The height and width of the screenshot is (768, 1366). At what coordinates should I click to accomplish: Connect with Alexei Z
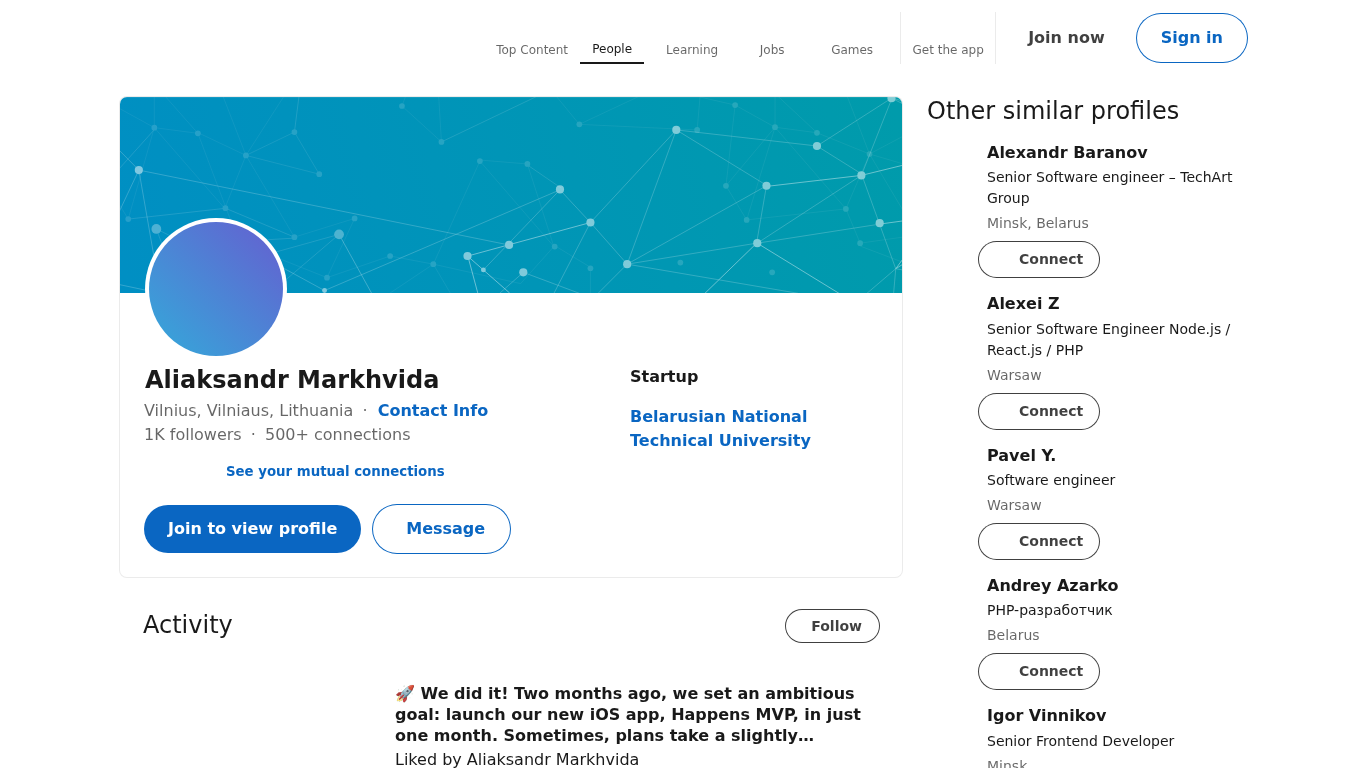tap(1039, 411)
